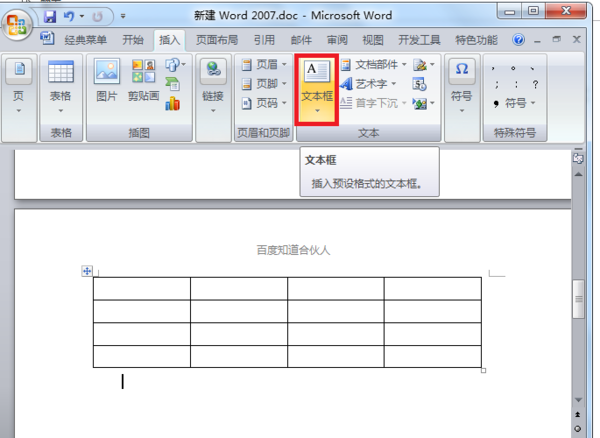Insert the 。 full stop symbol

click(x=513, y=68)
